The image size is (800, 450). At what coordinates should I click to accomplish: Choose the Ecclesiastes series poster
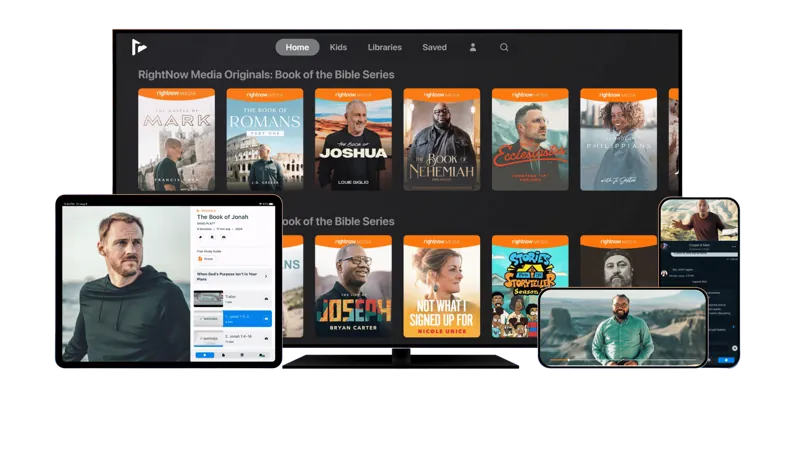(x=530, y=139)
